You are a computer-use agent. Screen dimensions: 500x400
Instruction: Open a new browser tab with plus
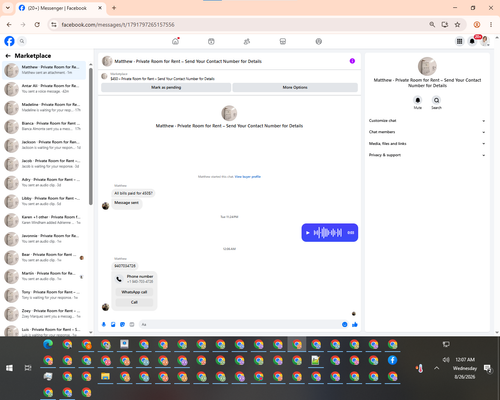[114, 8]
